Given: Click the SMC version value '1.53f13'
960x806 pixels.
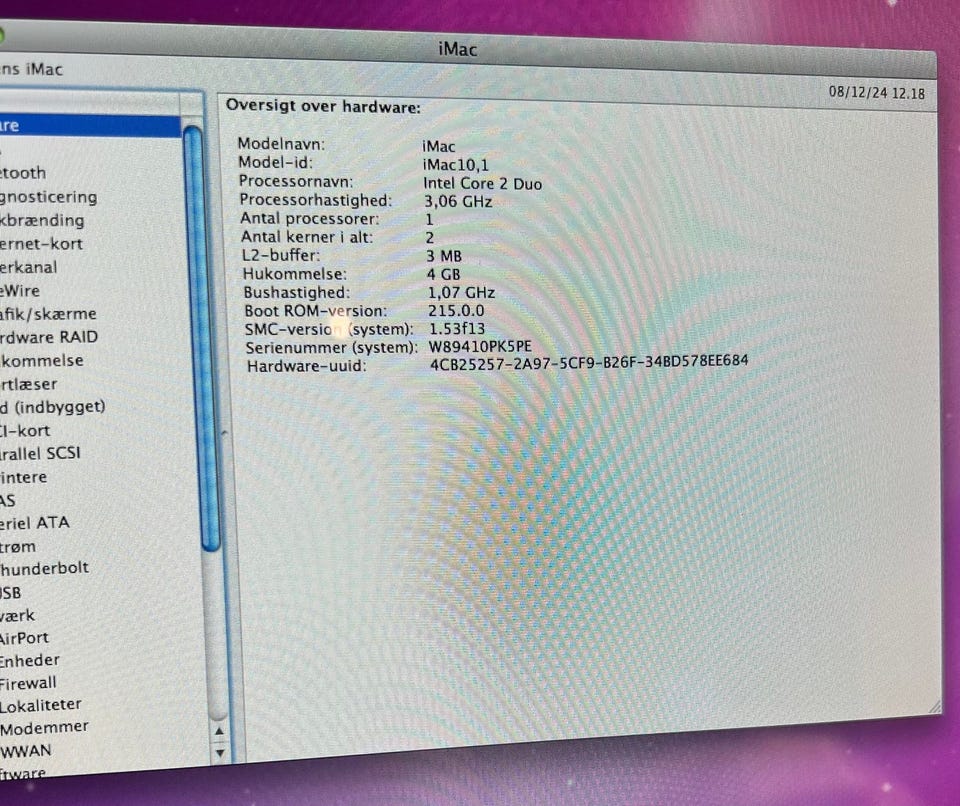Looking at the screenshot, I should (x=457, y=329).
